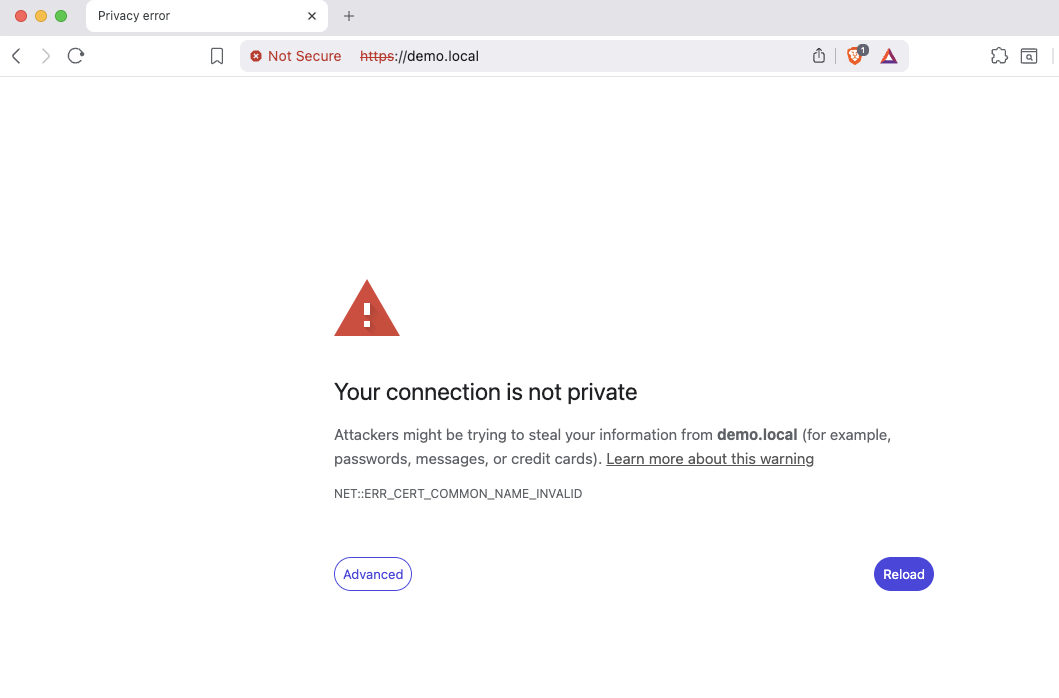Select the Not Secure indicator
Screen dimensions: 1059x698
coord(294,56)
